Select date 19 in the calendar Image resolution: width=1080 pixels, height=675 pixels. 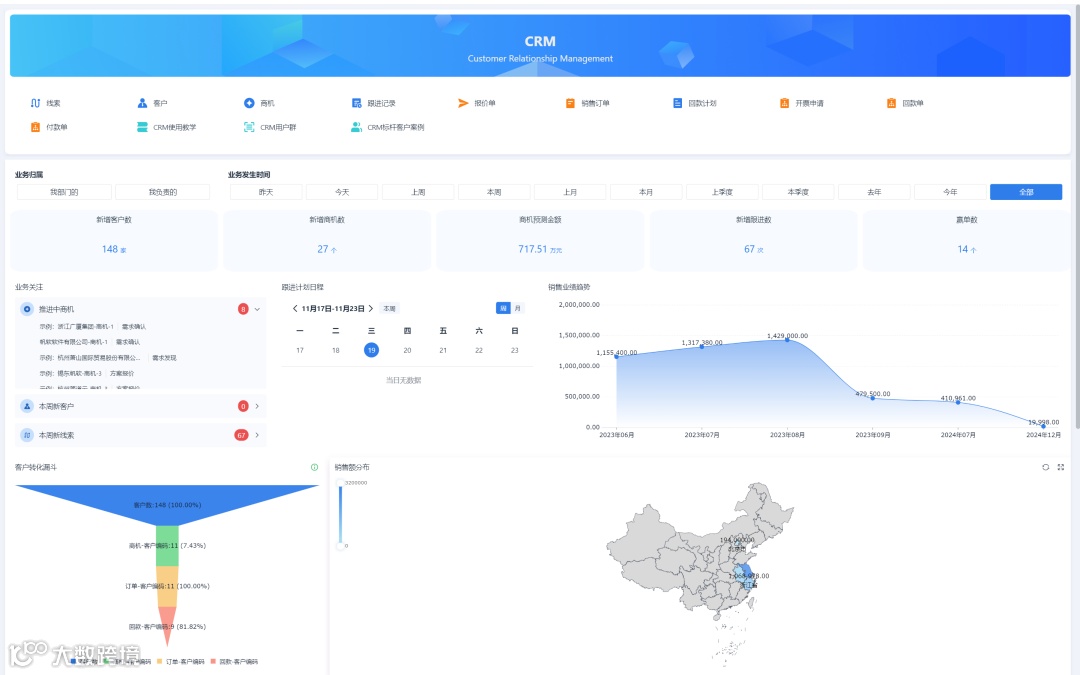pos(371,350)
